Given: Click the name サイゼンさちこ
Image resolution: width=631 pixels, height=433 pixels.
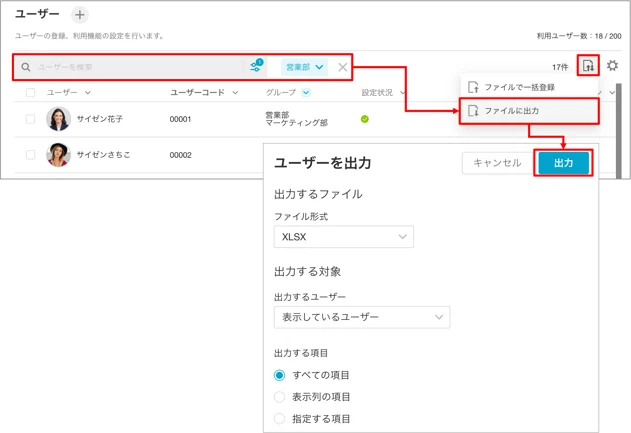Looking at the screenshot, I should pyautogui.click(x=103, y=155).
